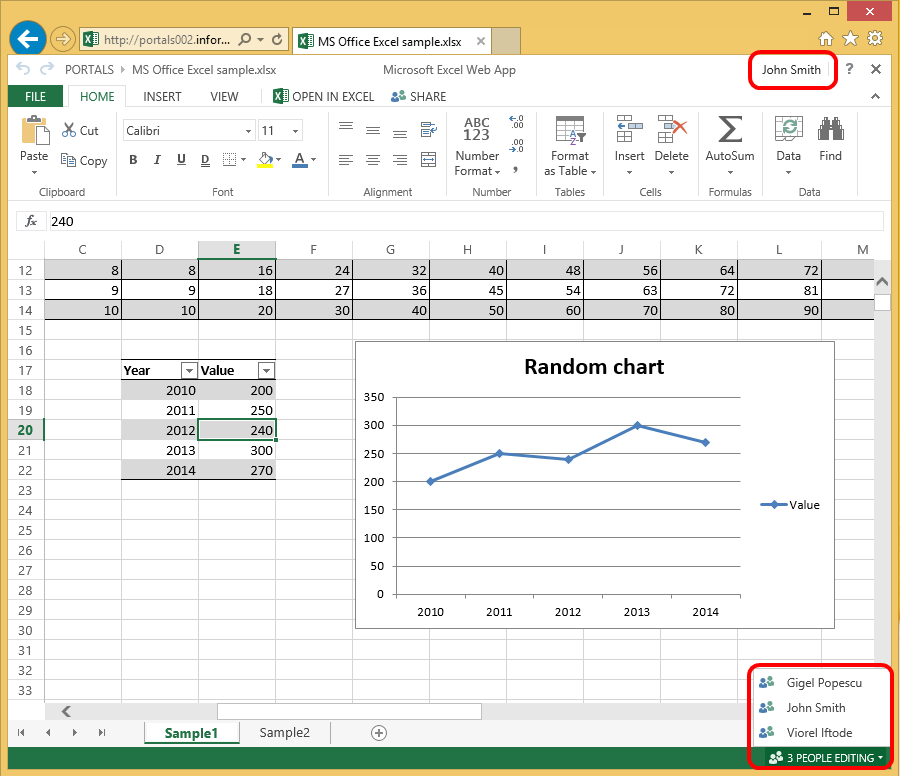Open browser Tools gear icon
This screenshot has height=776, width=900.
pos(875,38)
